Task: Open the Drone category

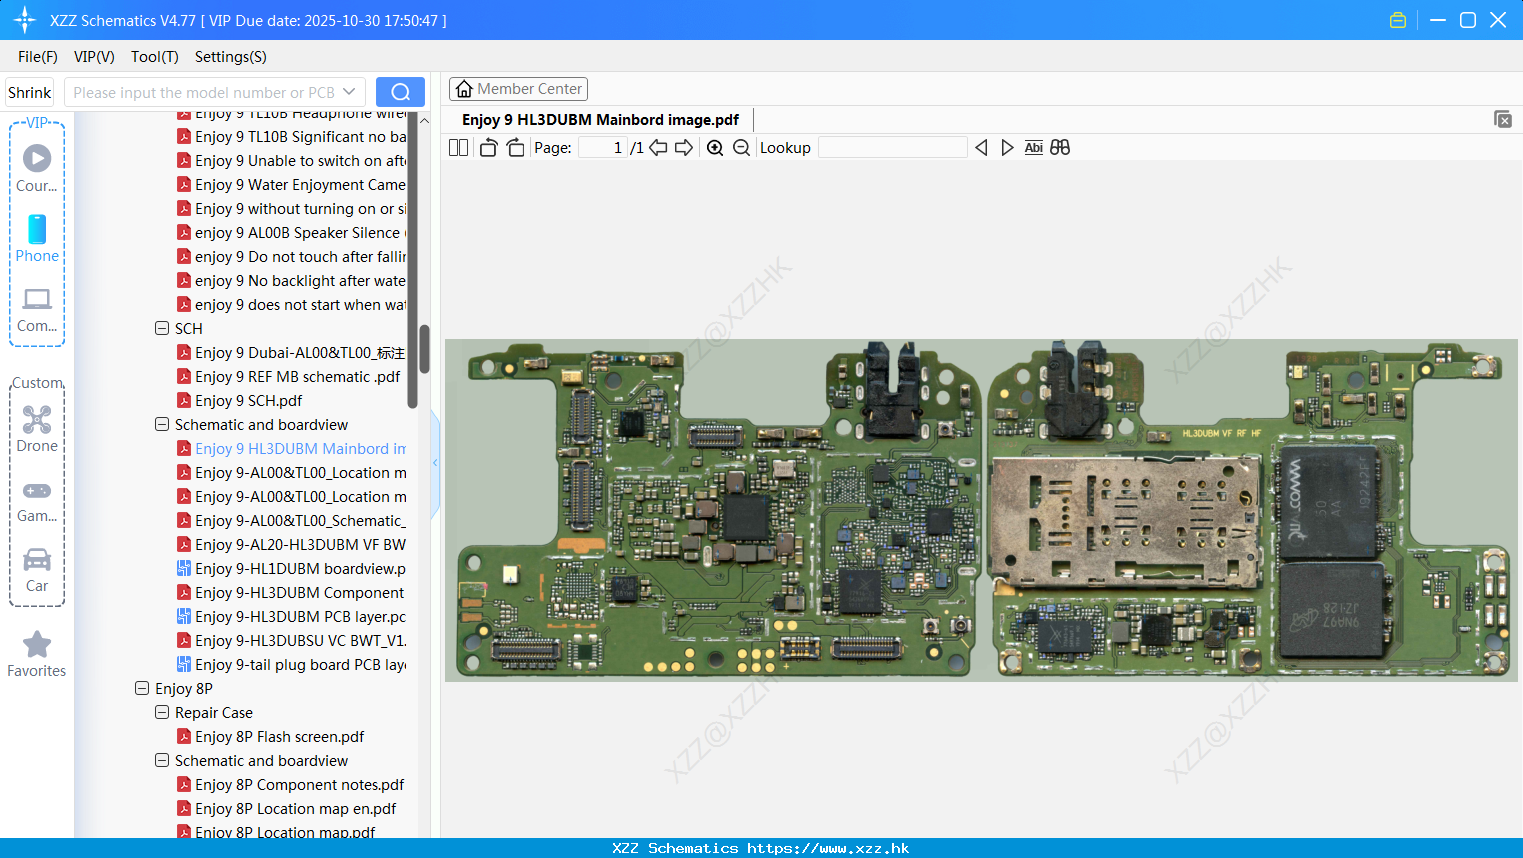Action: (37, 429)
